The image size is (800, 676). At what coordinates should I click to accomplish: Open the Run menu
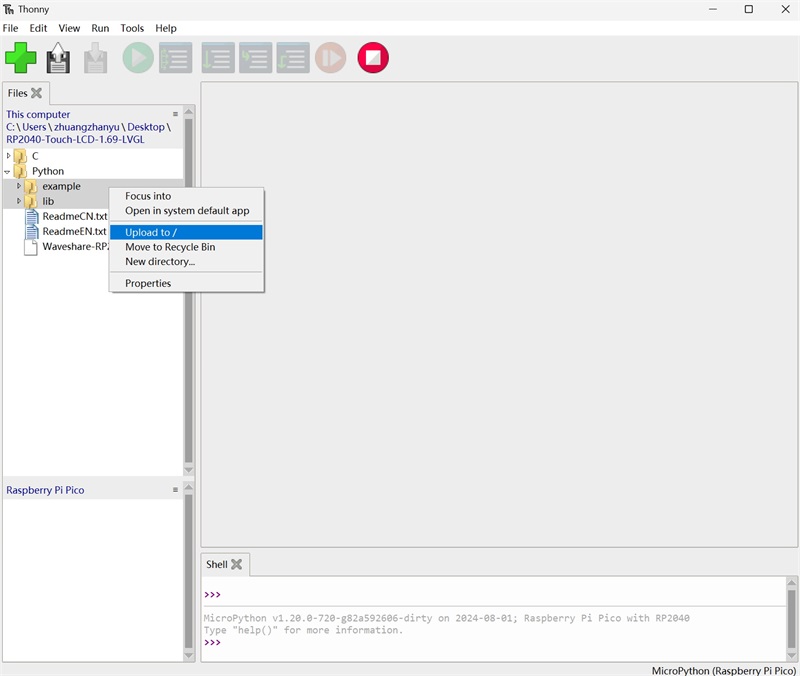point(100,28)
